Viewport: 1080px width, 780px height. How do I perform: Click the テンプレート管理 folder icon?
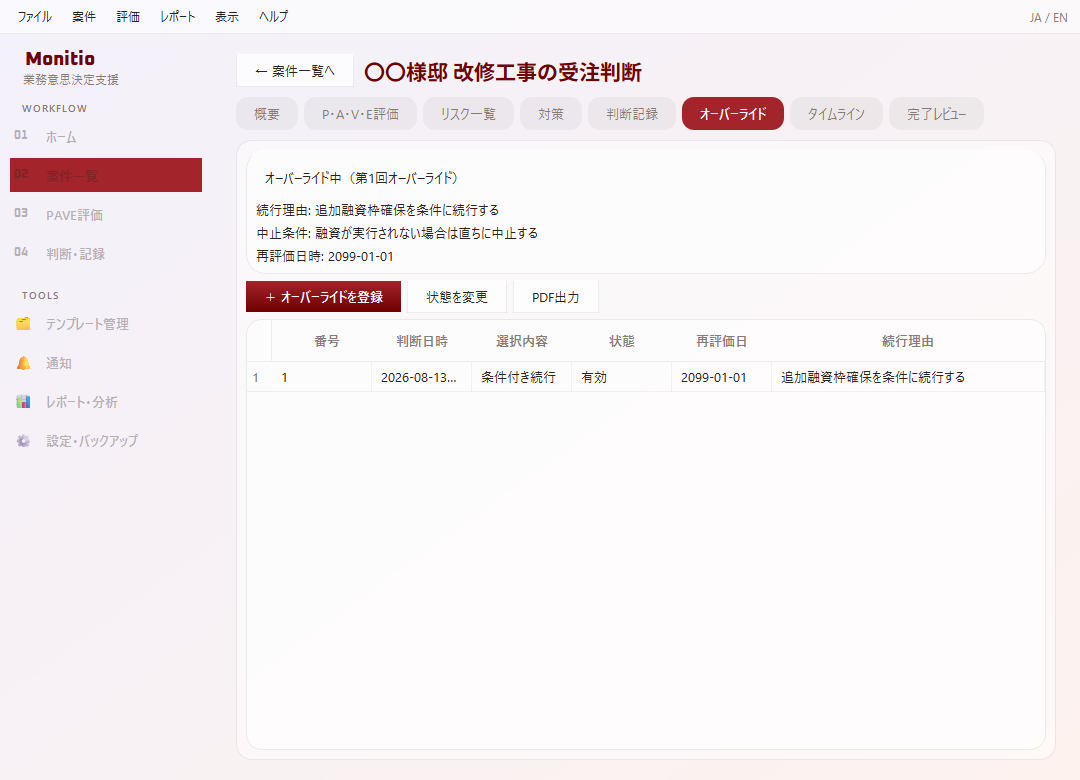(x=23, y=324)
